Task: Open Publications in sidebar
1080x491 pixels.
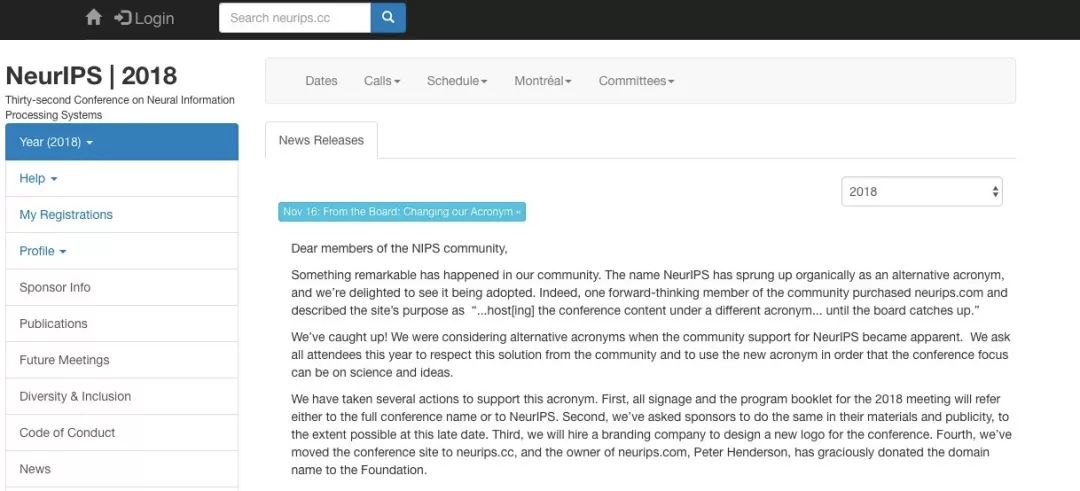Action: pos(122,324)
